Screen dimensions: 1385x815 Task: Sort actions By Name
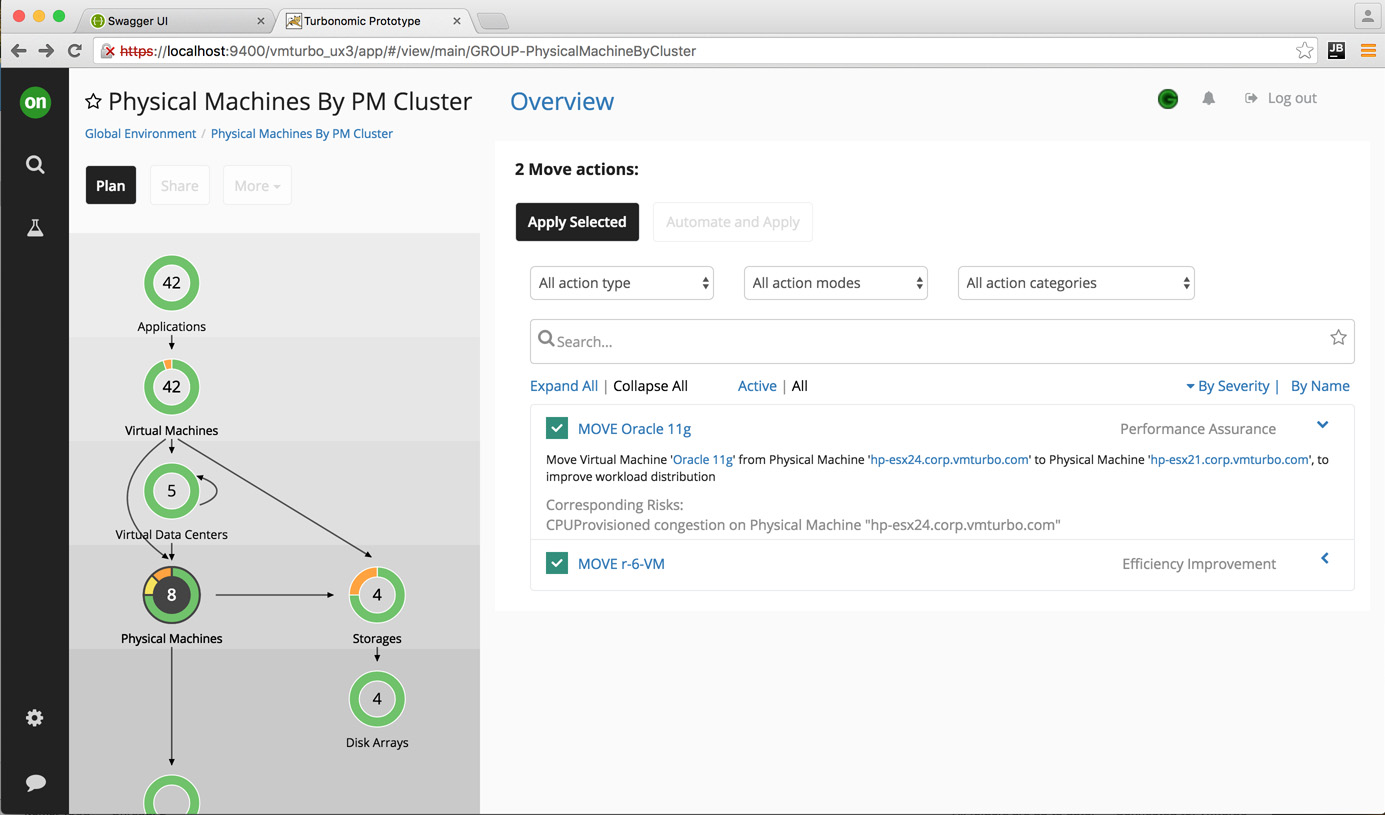pyautogui.click(x=1320, y=385)
